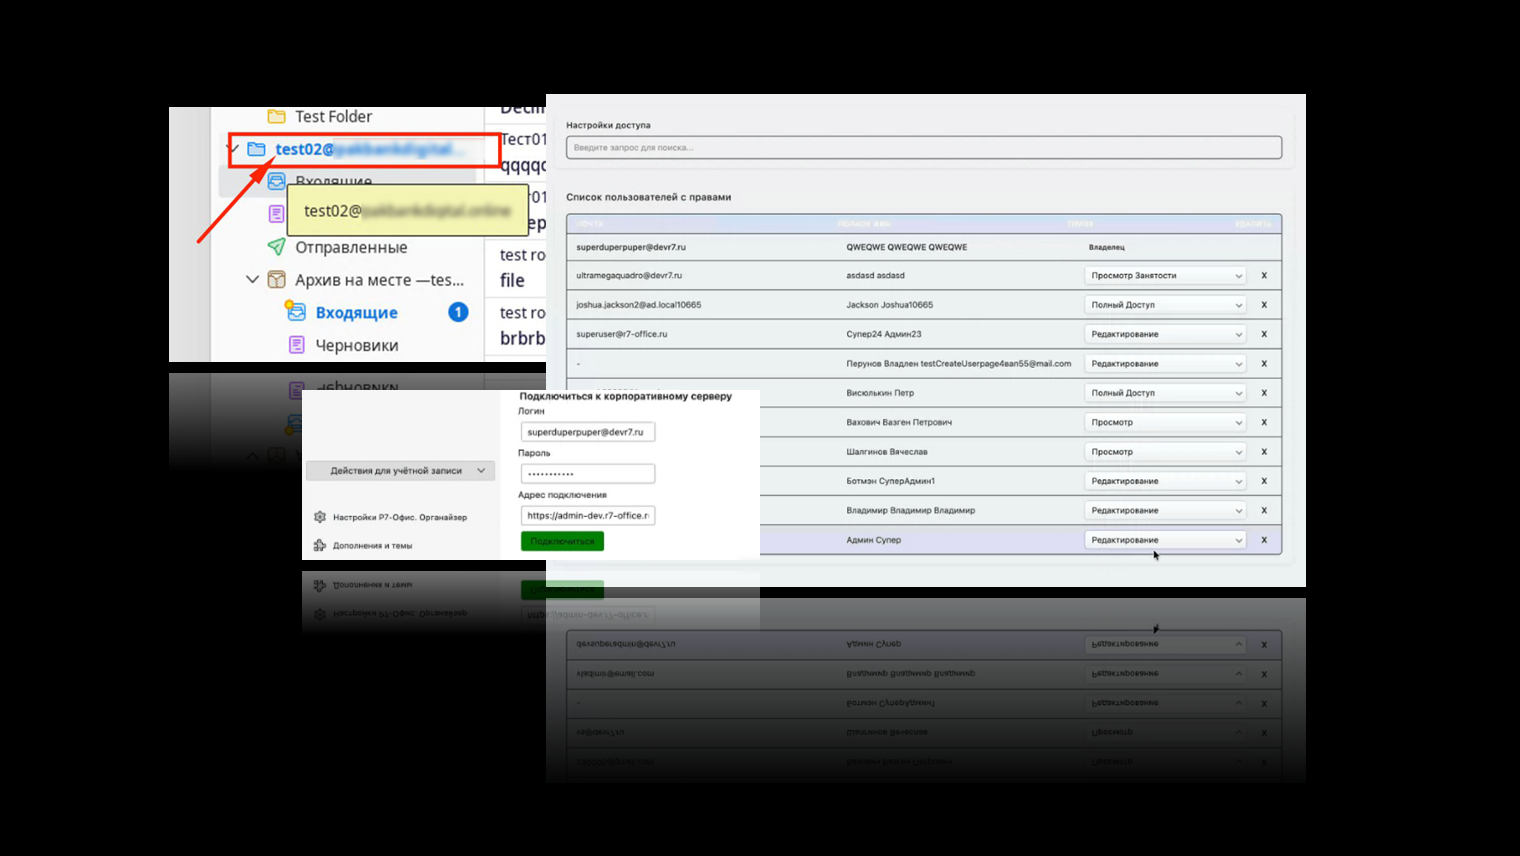Collapse the test02 account tree node
Viewport: 1520px width, 856px height.
pos(234,149)
